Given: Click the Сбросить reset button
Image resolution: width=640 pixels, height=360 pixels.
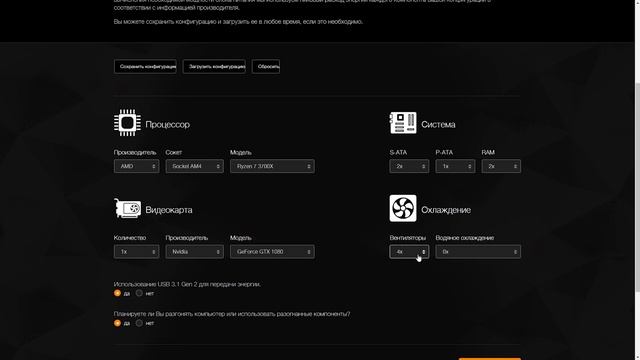Looking at the screenshot, I should pyautogui.click(x=266, y=67).
